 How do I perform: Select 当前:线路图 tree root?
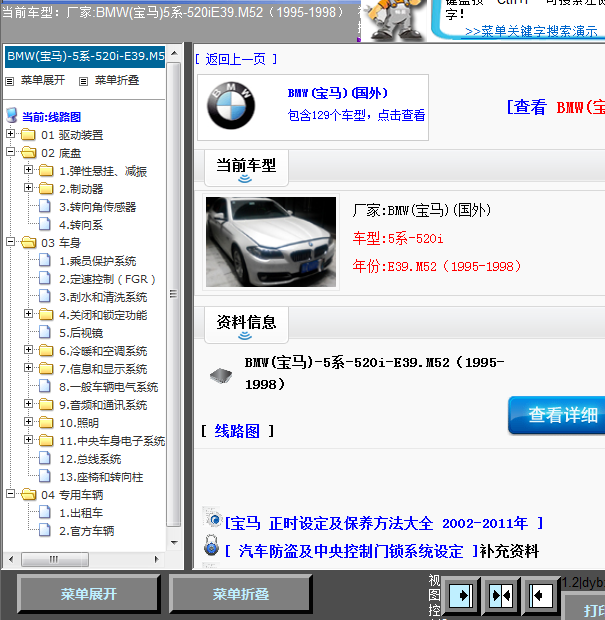click(x=51, y=117)
